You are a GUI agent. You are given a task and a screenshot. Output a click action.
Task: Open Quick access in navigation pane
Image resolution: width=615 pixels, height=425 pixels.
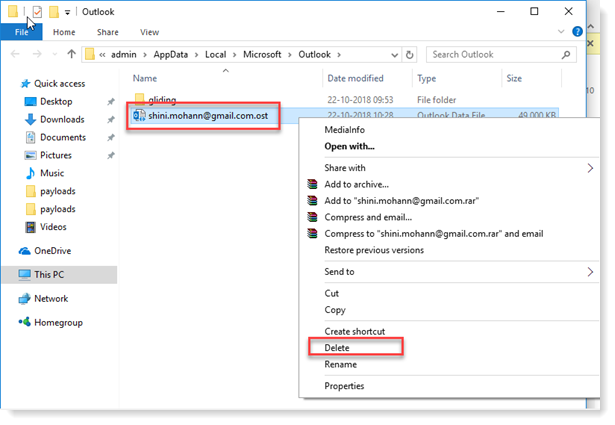[x=59, y=84]
